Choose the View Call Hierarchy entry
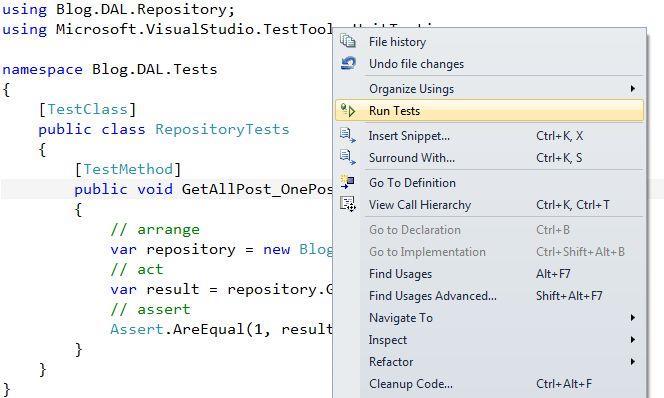The image size is (664, 398). [490, 205]
